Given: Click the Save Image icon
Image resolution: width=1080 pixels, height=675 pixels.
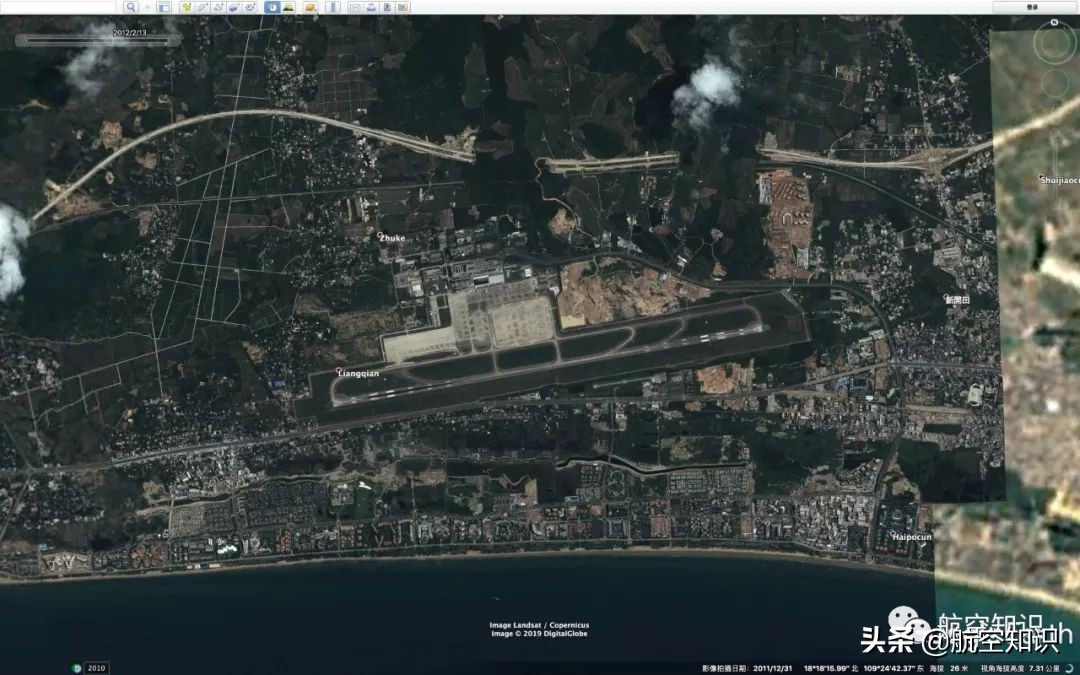Looking at the screenshot, I should pyautogui.click(x=387, y=7).
